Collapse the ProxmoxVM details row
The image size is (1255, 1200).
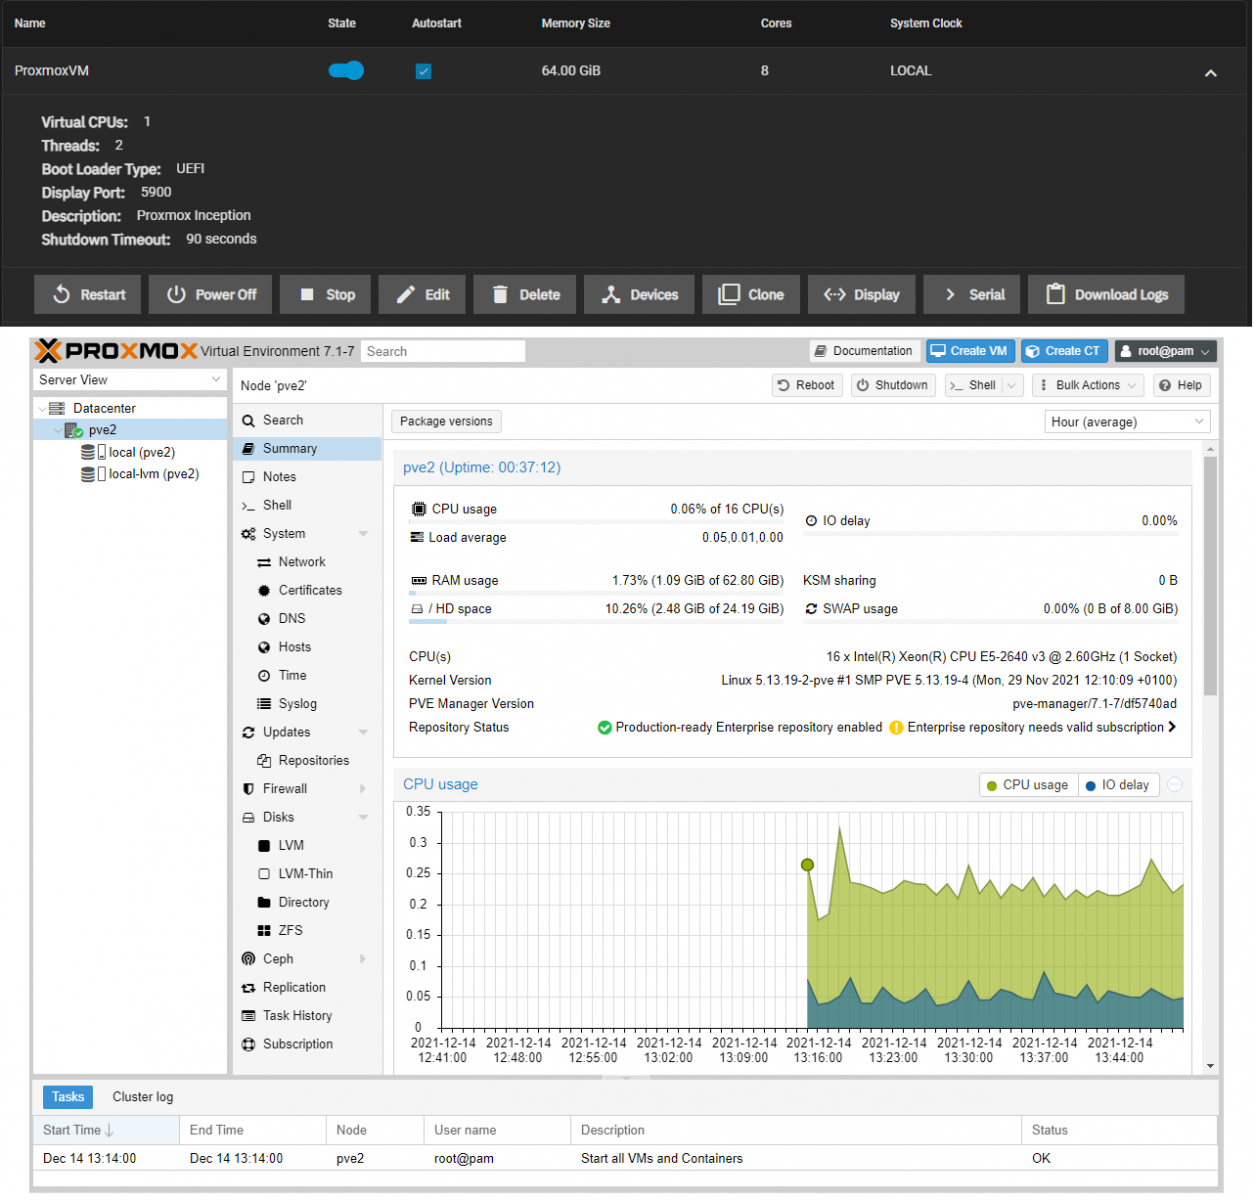pos(1211,73)
